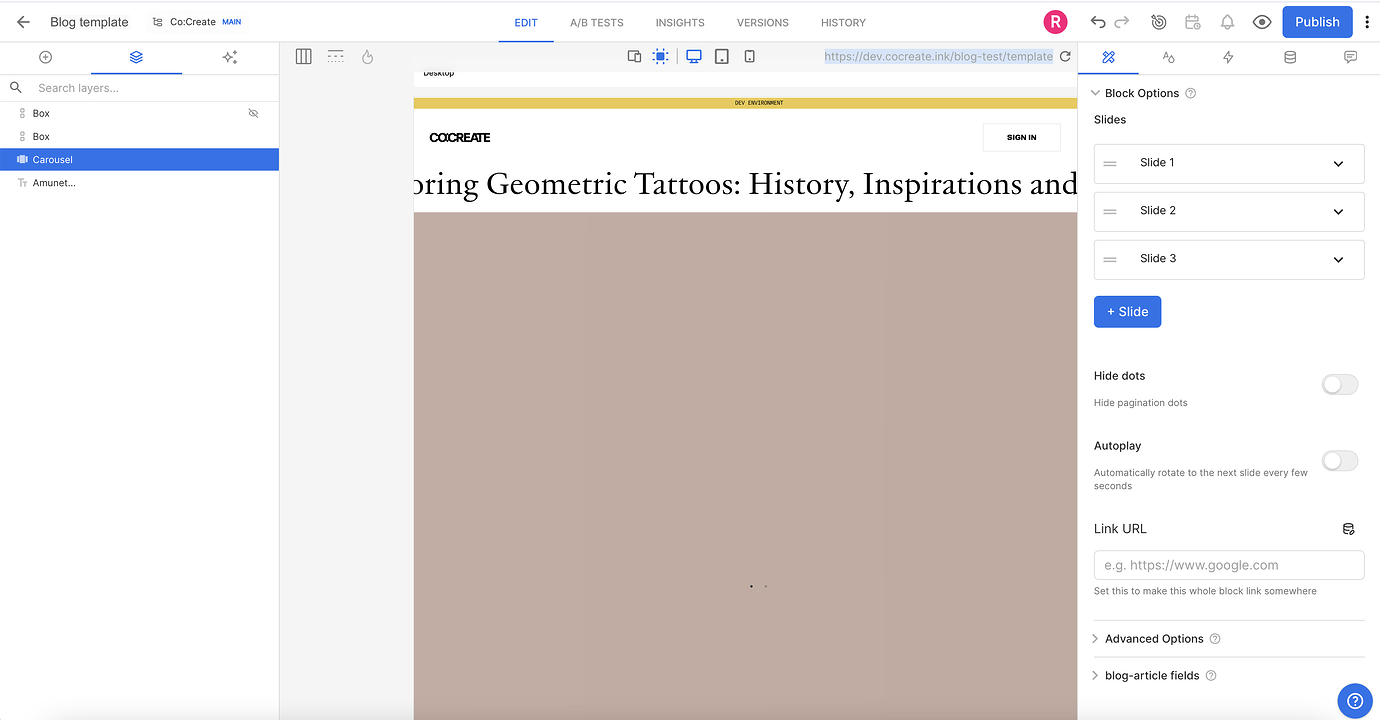
Task: Click the + Slide button
Action: (x=1127, y=311)
